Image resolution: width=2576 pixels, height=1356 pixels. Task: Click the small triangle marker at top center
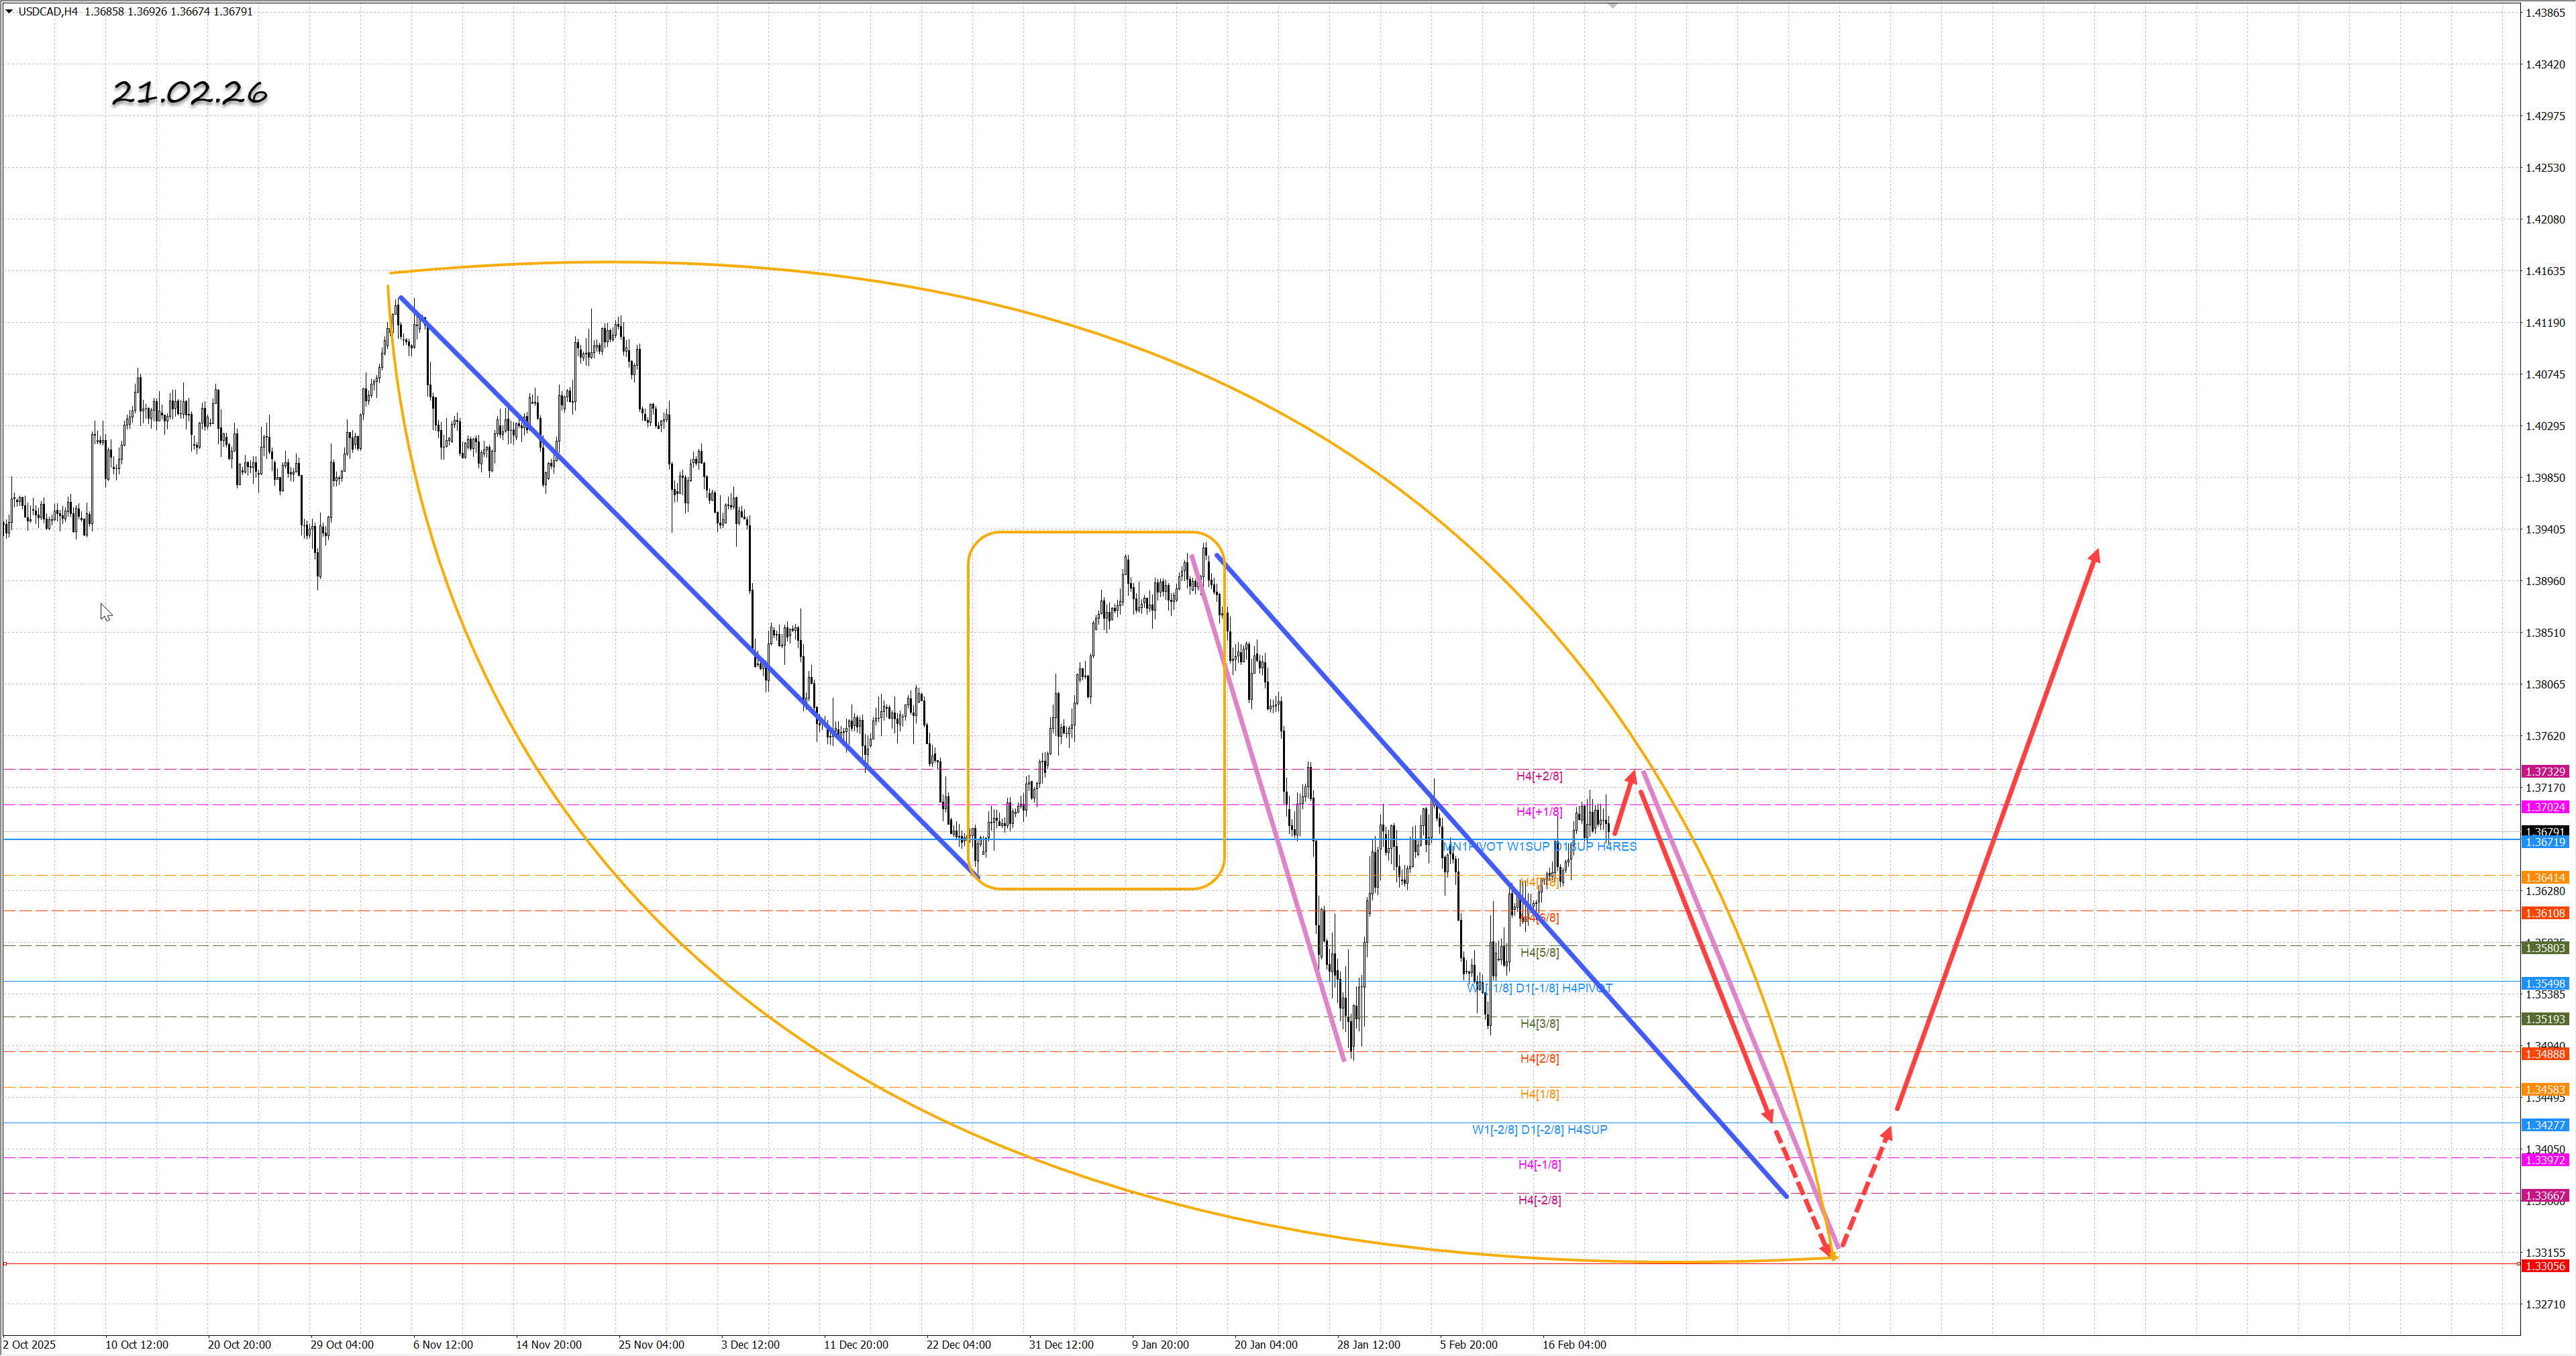[1612, 6]
